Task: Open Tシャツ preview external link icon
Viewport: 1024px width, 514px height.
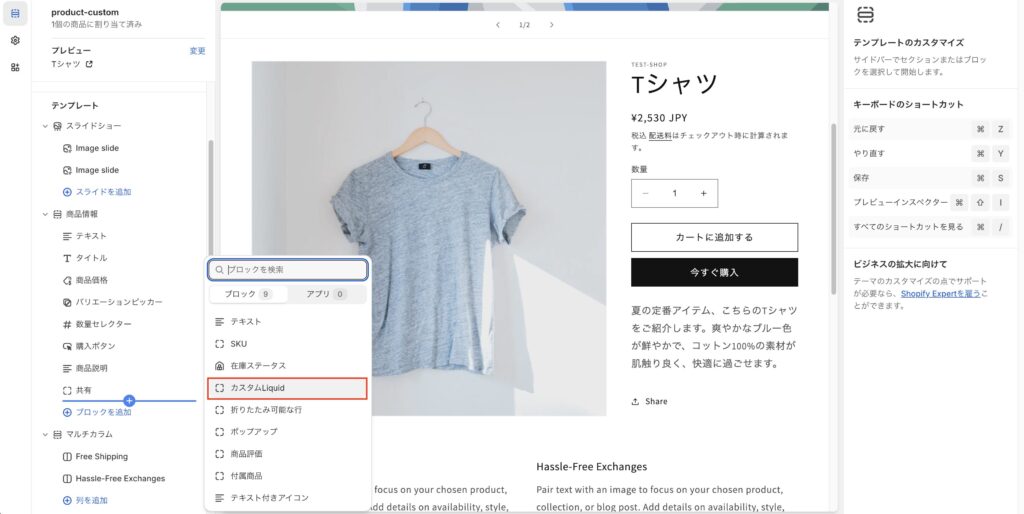Action: pos(89,64)
